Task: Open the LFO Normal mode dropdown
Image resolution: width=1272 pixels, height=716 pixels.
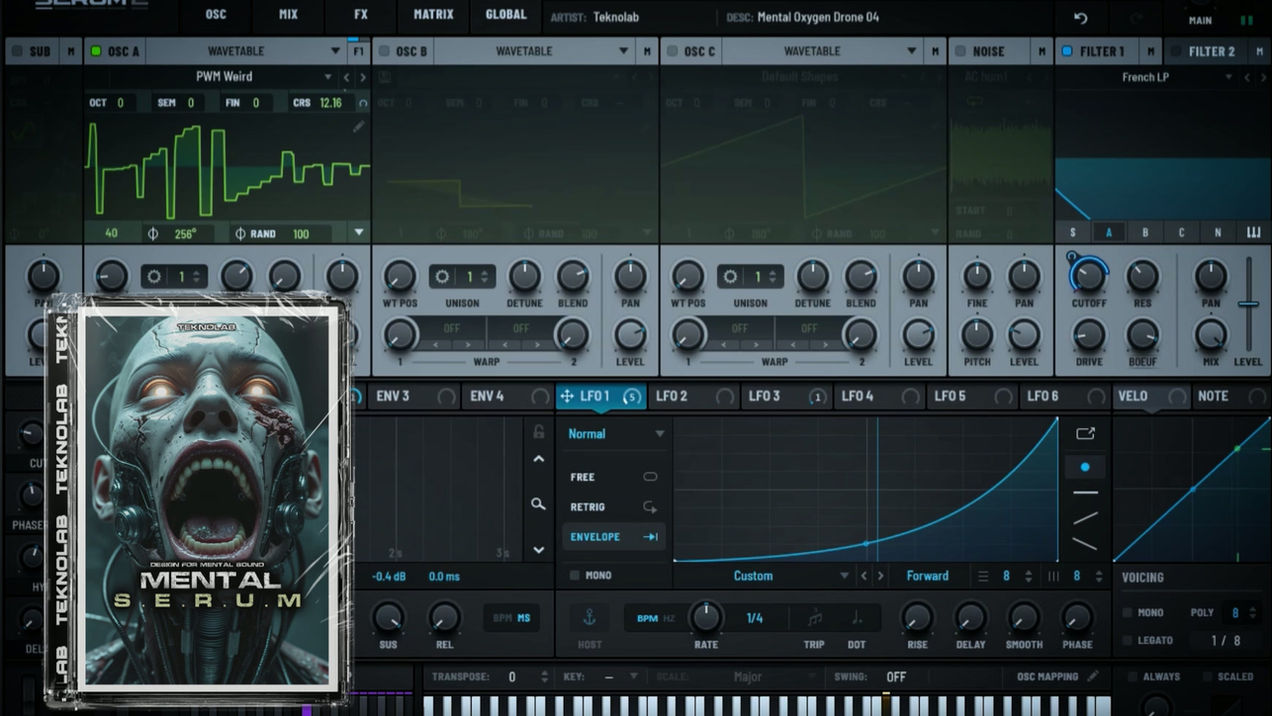Action: (x=616, y=434)
